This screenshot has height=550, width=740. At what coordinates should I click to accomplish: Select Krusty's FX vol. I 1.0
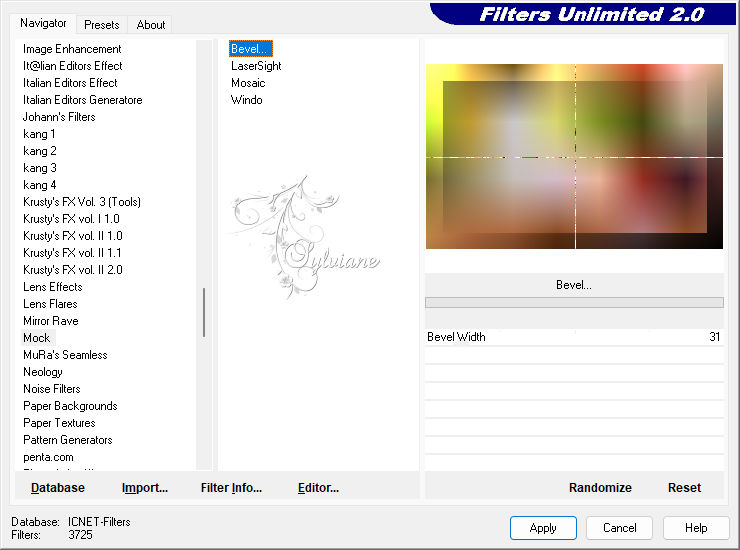coord(71,219)
